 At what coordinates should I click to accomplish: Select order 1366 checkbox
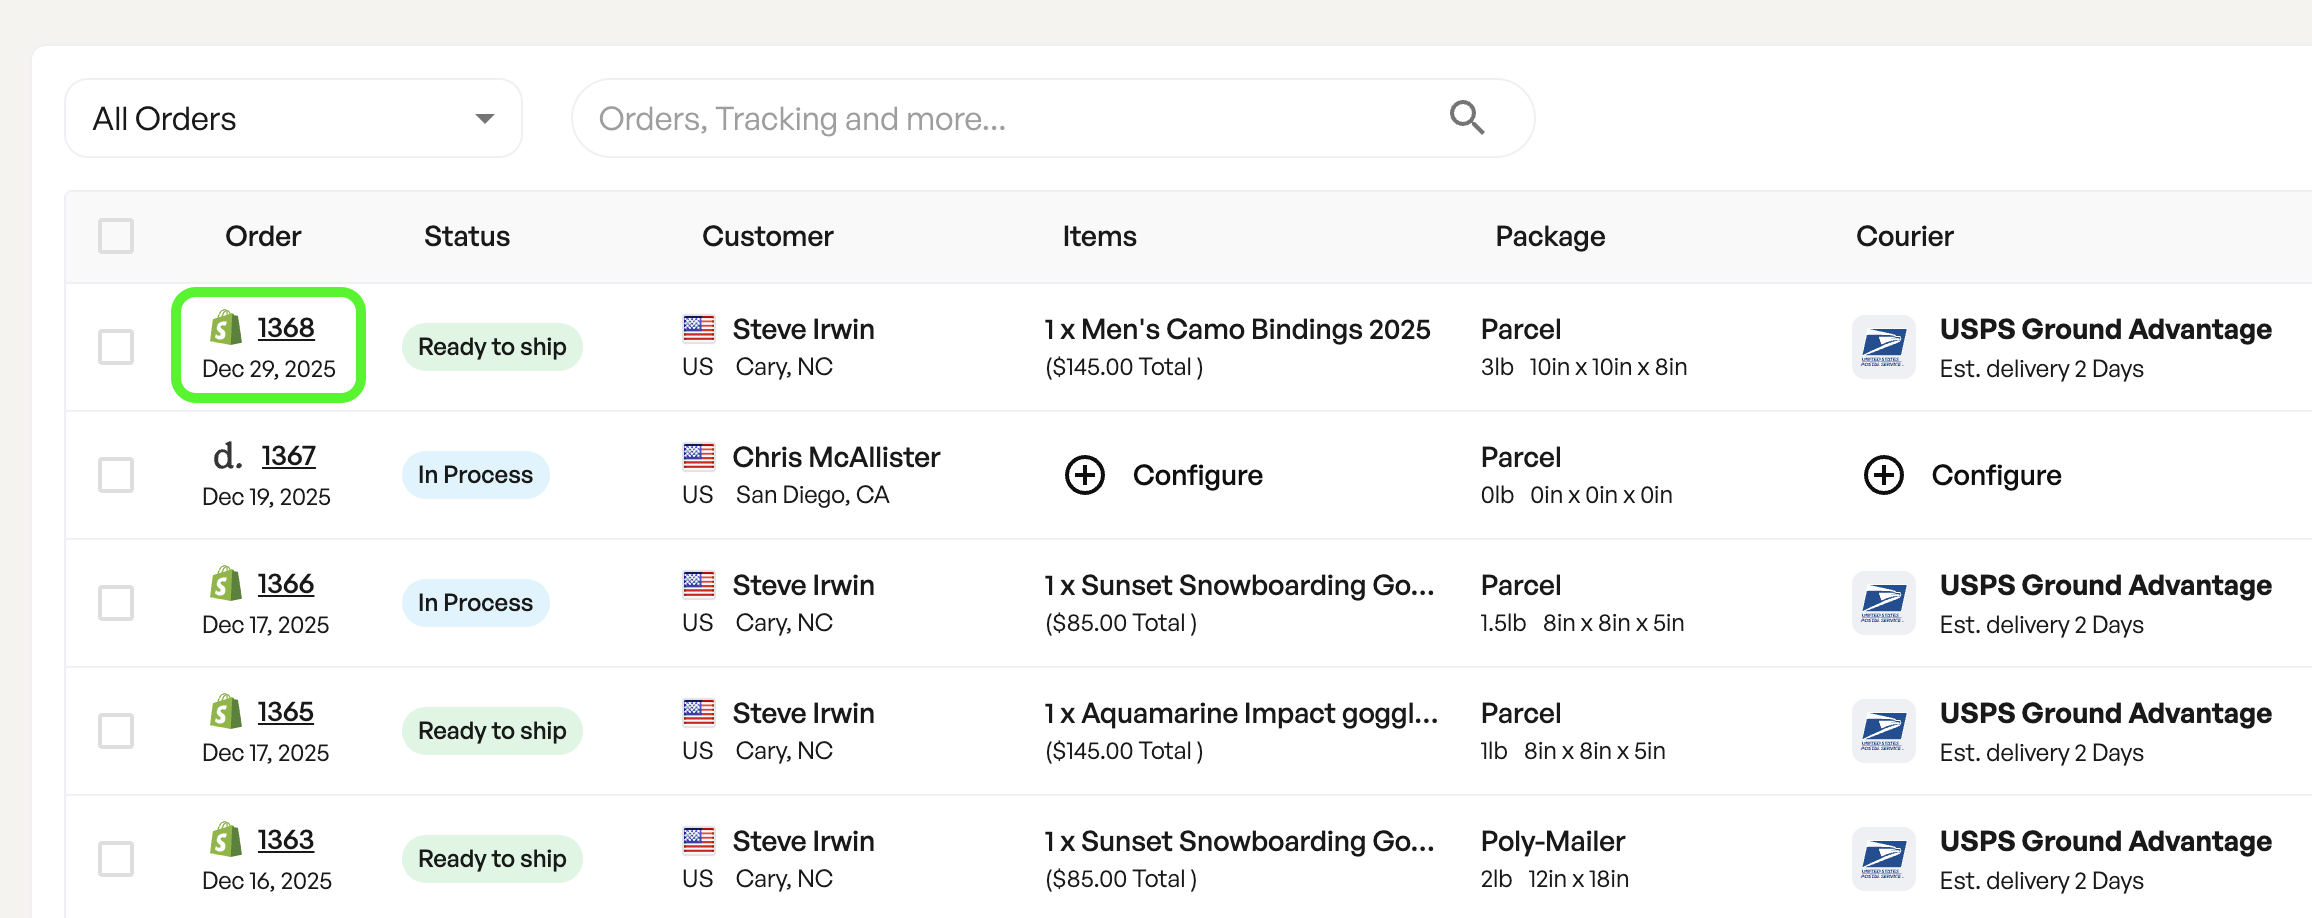tap(116, 603)
